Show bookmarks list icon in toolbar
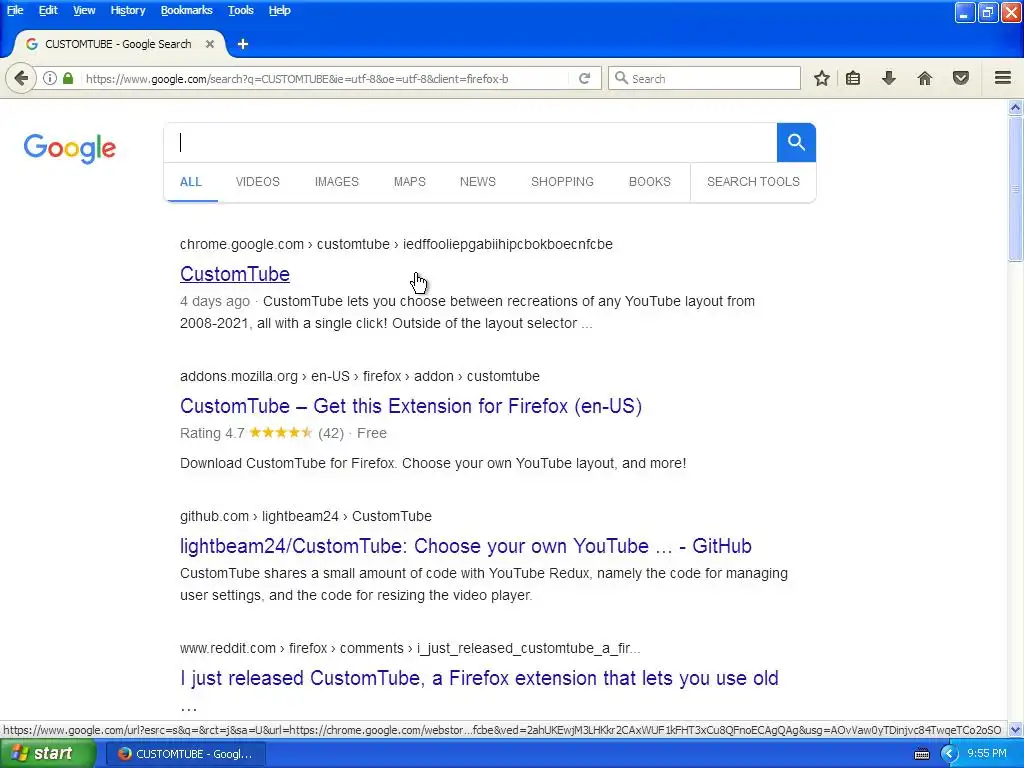 (853, 78)
